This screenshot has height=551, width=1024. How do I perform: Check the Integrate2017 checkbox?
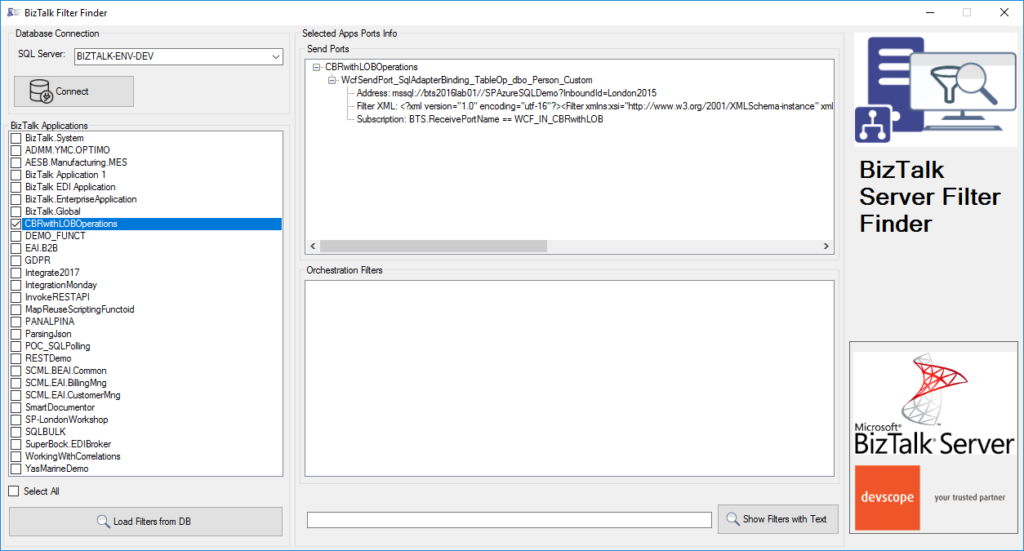click(x=16, y=273)
